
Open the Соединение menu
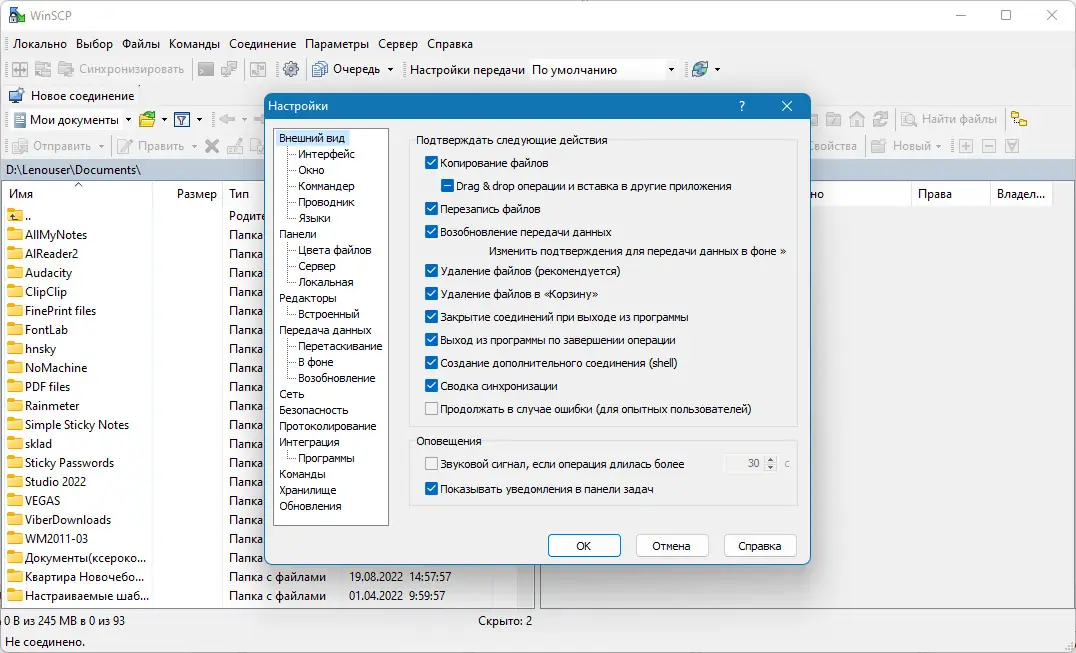point(262,43)
